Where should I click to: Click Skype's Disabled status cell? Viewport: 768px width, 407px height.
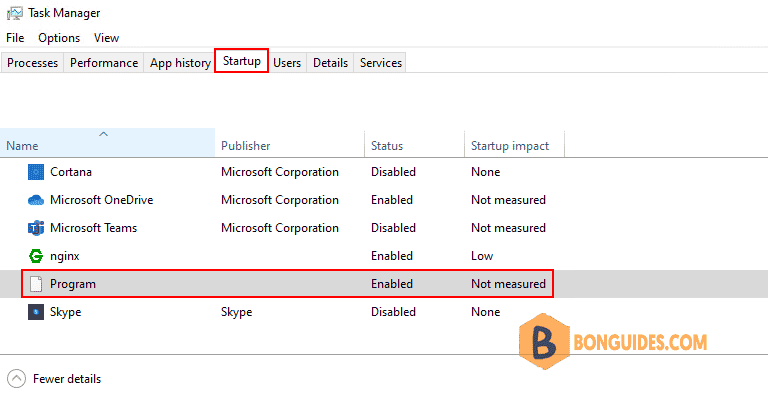(393, 312)
